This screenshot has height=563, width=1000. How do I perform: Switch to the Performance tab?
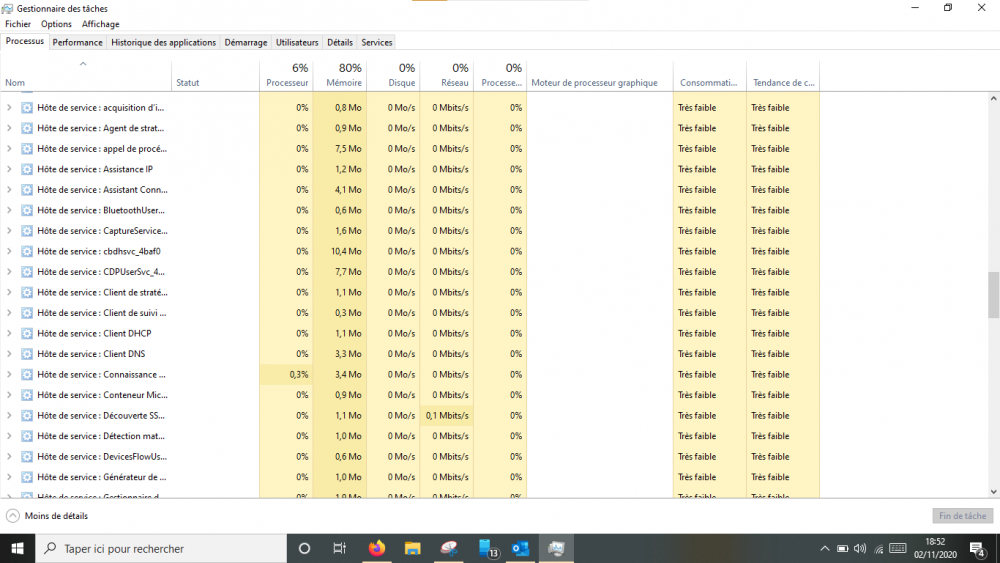pyautogui.click(x=78, y=42)
